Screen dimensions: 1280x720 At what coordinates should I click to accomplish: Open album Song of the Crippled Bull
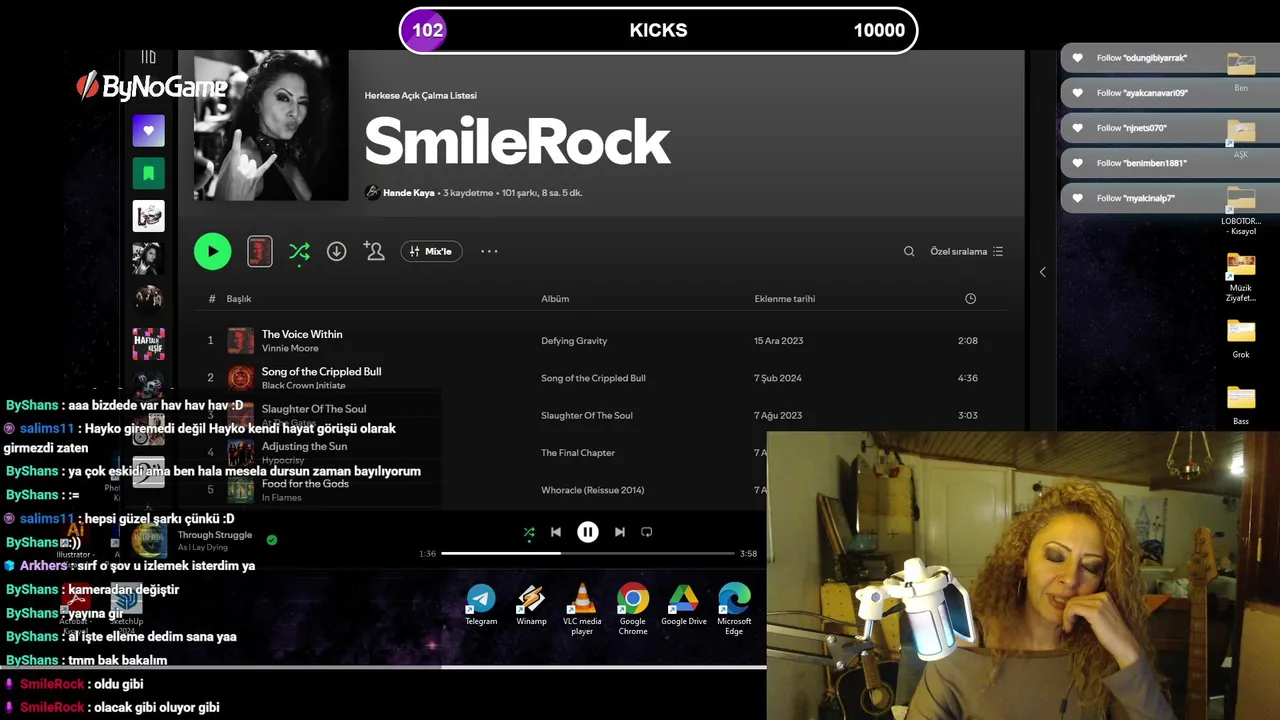593,378
